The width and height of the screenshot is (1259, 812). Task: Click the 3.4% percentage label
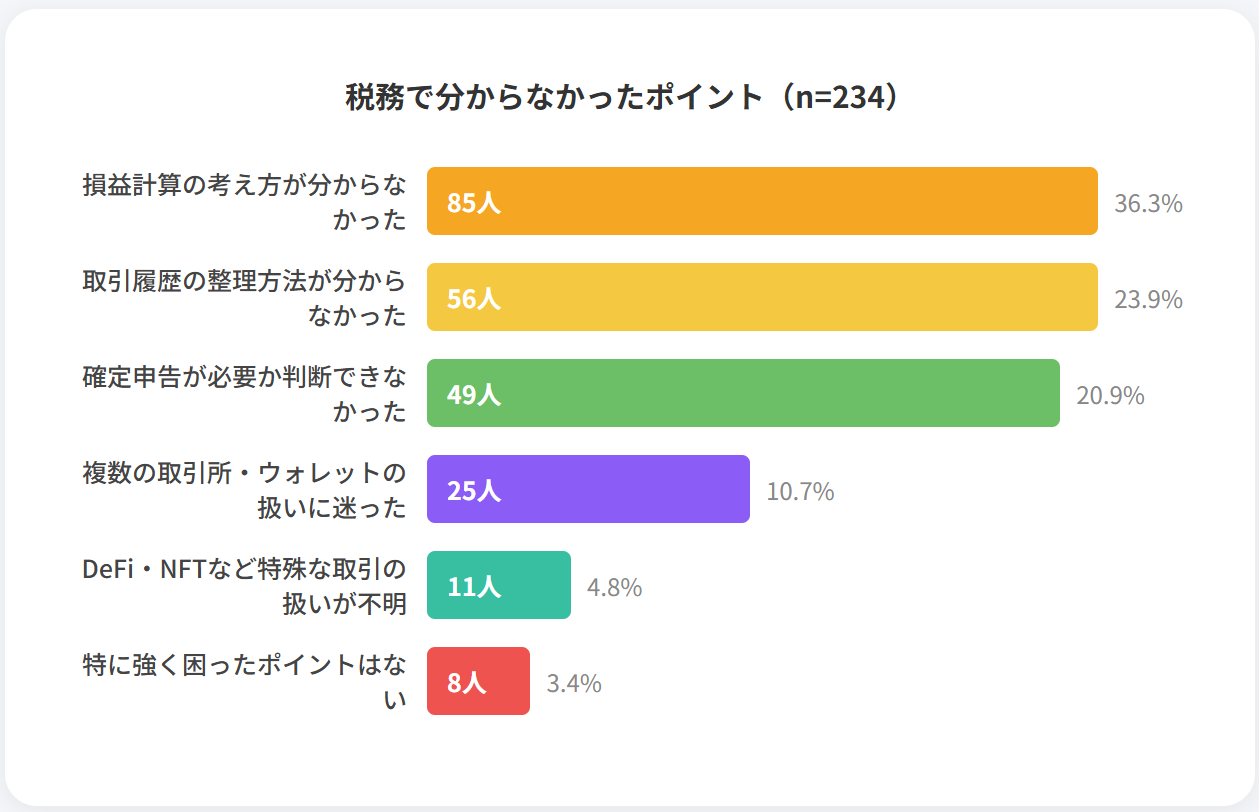pos(574,684)
